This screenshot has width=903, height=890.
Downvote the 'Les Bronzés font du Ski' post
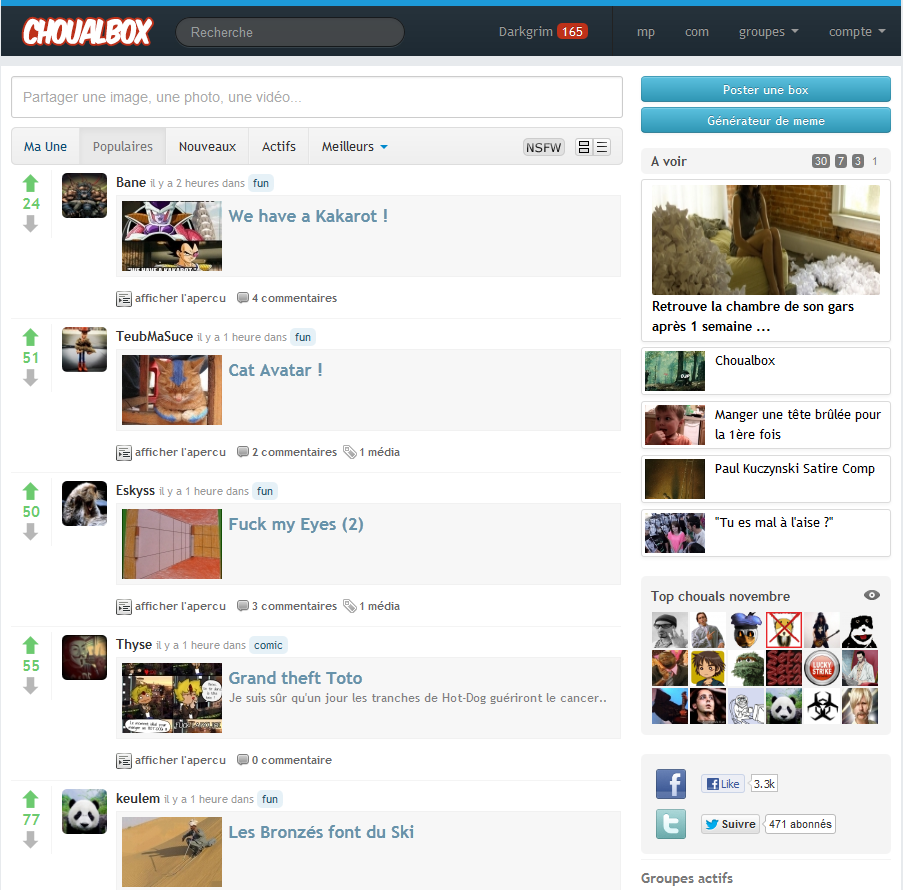(x=30, y=840)
